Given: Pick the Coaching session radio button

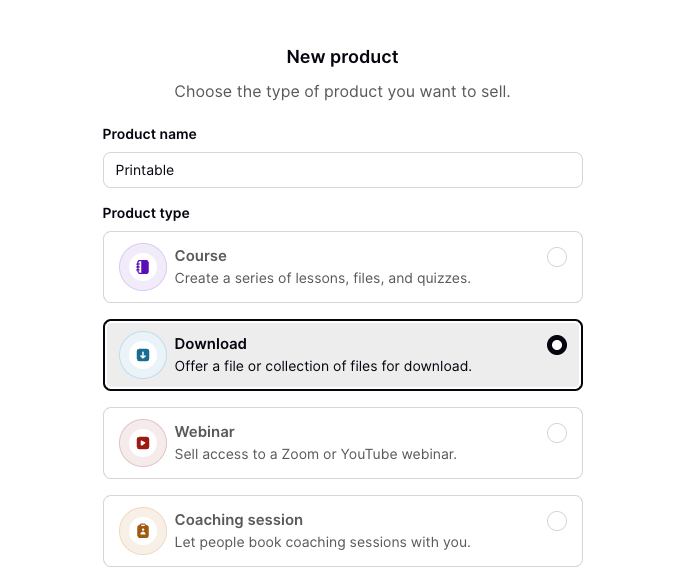Looking at the screenshot, I should point(557,521).
